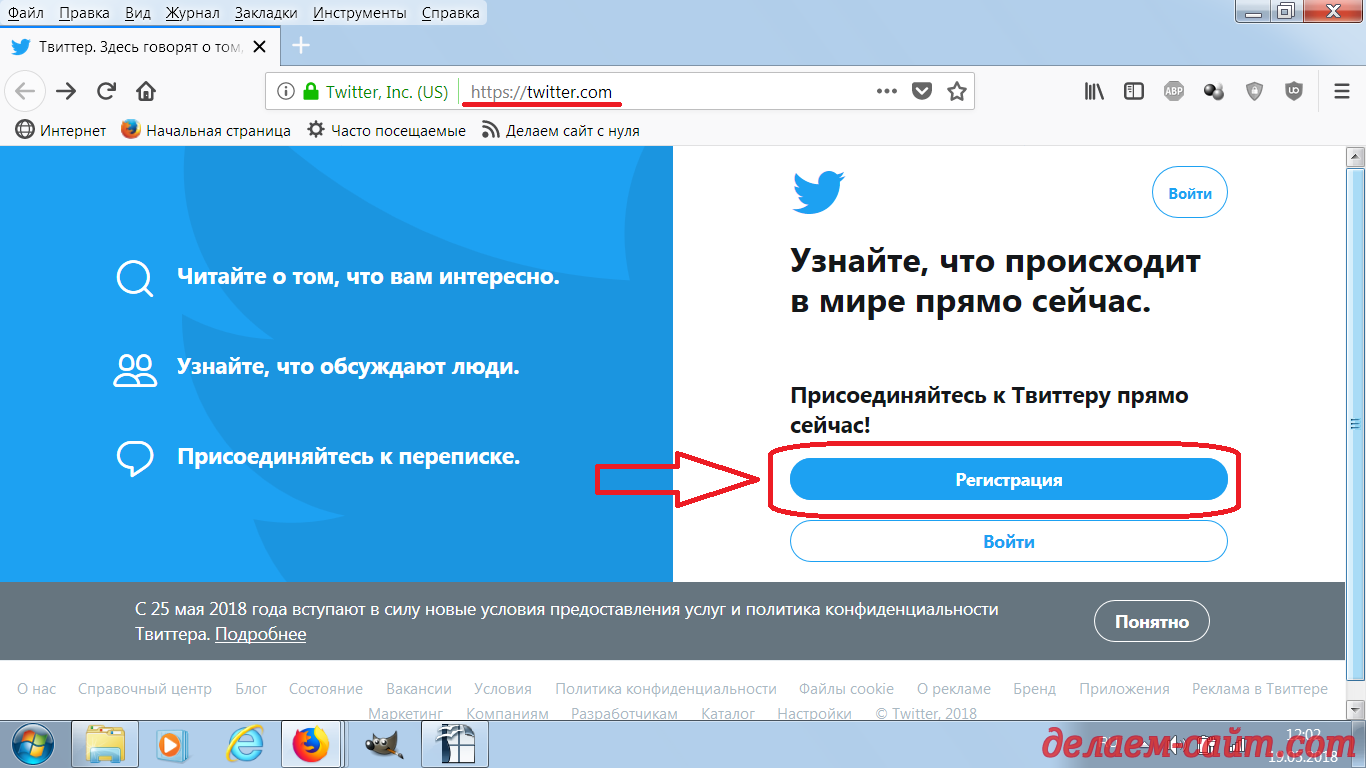The height and width of the screenshot is (768, 1366).
Task: Open the О рекламе footer link
Action: (x=954, y=689)
